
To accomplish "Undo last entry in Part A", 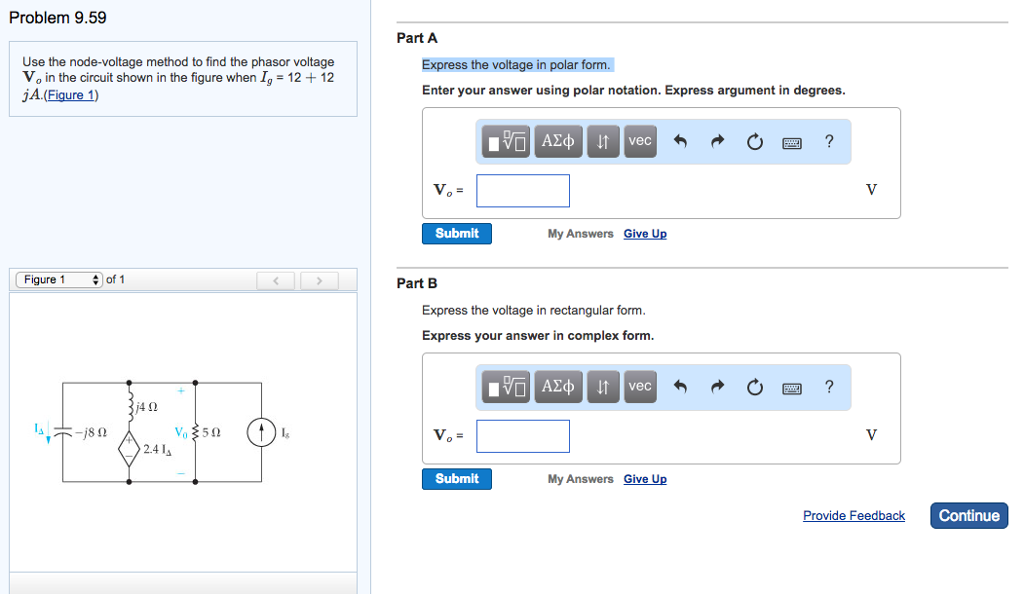I will tap(681, 142).
